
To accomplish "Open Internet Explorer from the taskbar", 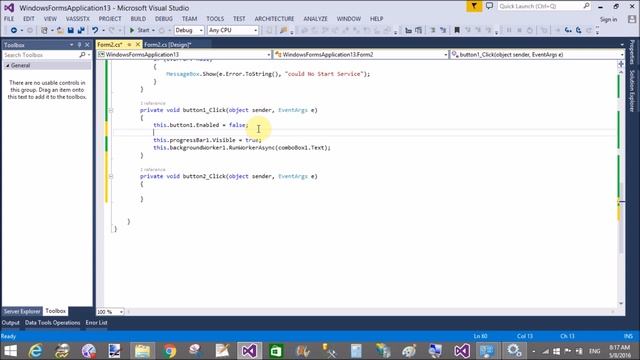I will [x=36, y=351].
